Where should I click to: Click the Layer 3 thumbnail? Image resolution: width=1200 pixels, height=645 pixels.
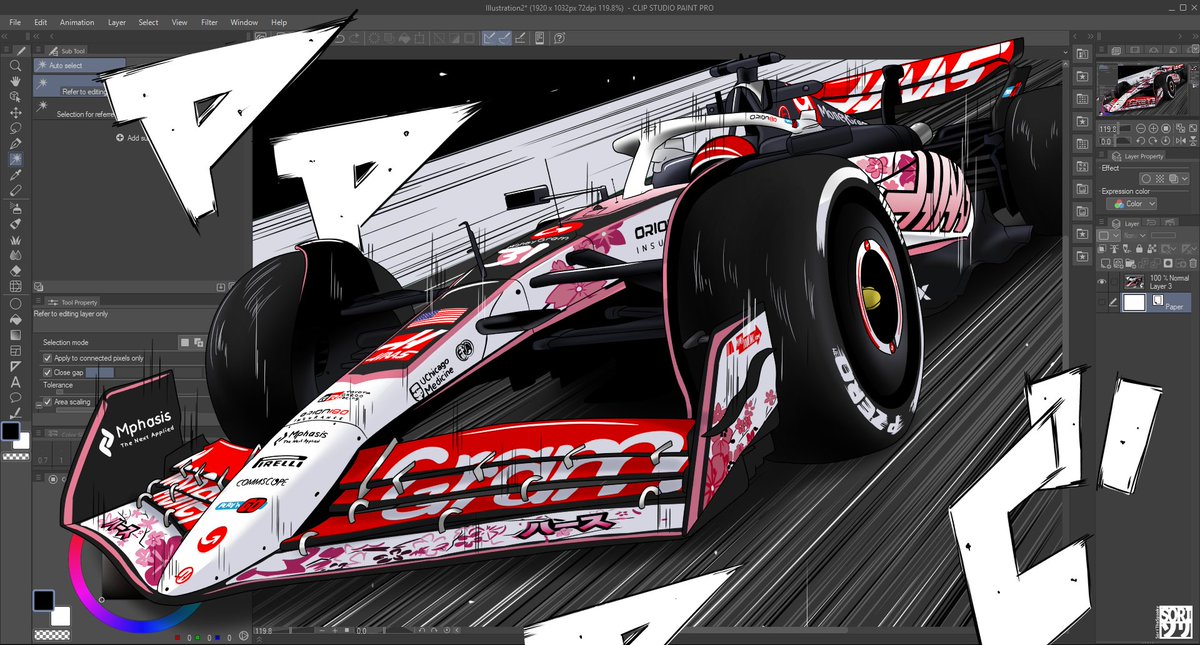1133,282
